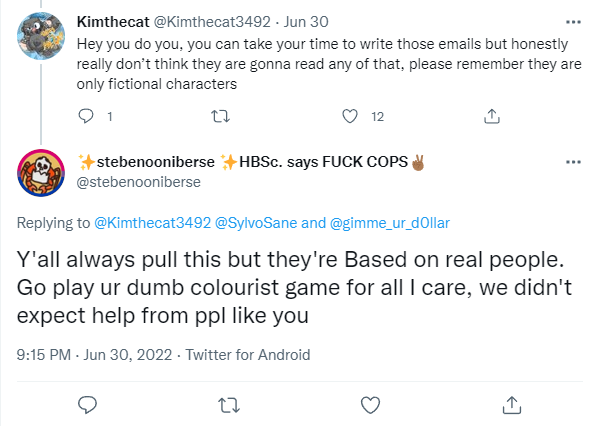Share Kimthecat's tweet
Viewport: 598px width, 426px height.
point(492,116)
